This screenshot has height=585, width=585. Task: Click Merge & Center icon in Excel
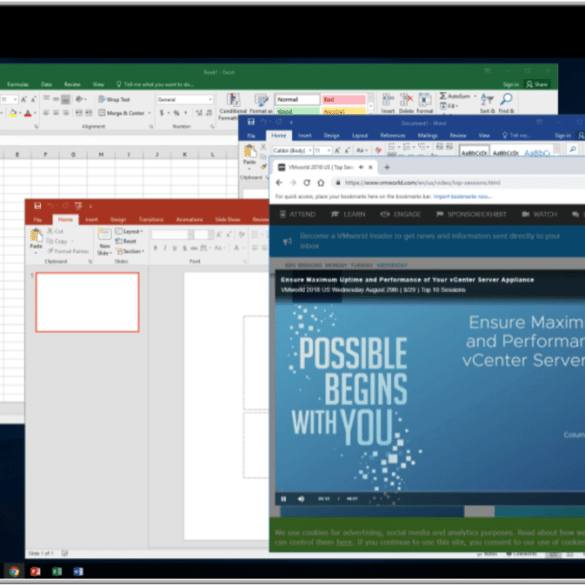pyautogui.click(x=102, y=113)
